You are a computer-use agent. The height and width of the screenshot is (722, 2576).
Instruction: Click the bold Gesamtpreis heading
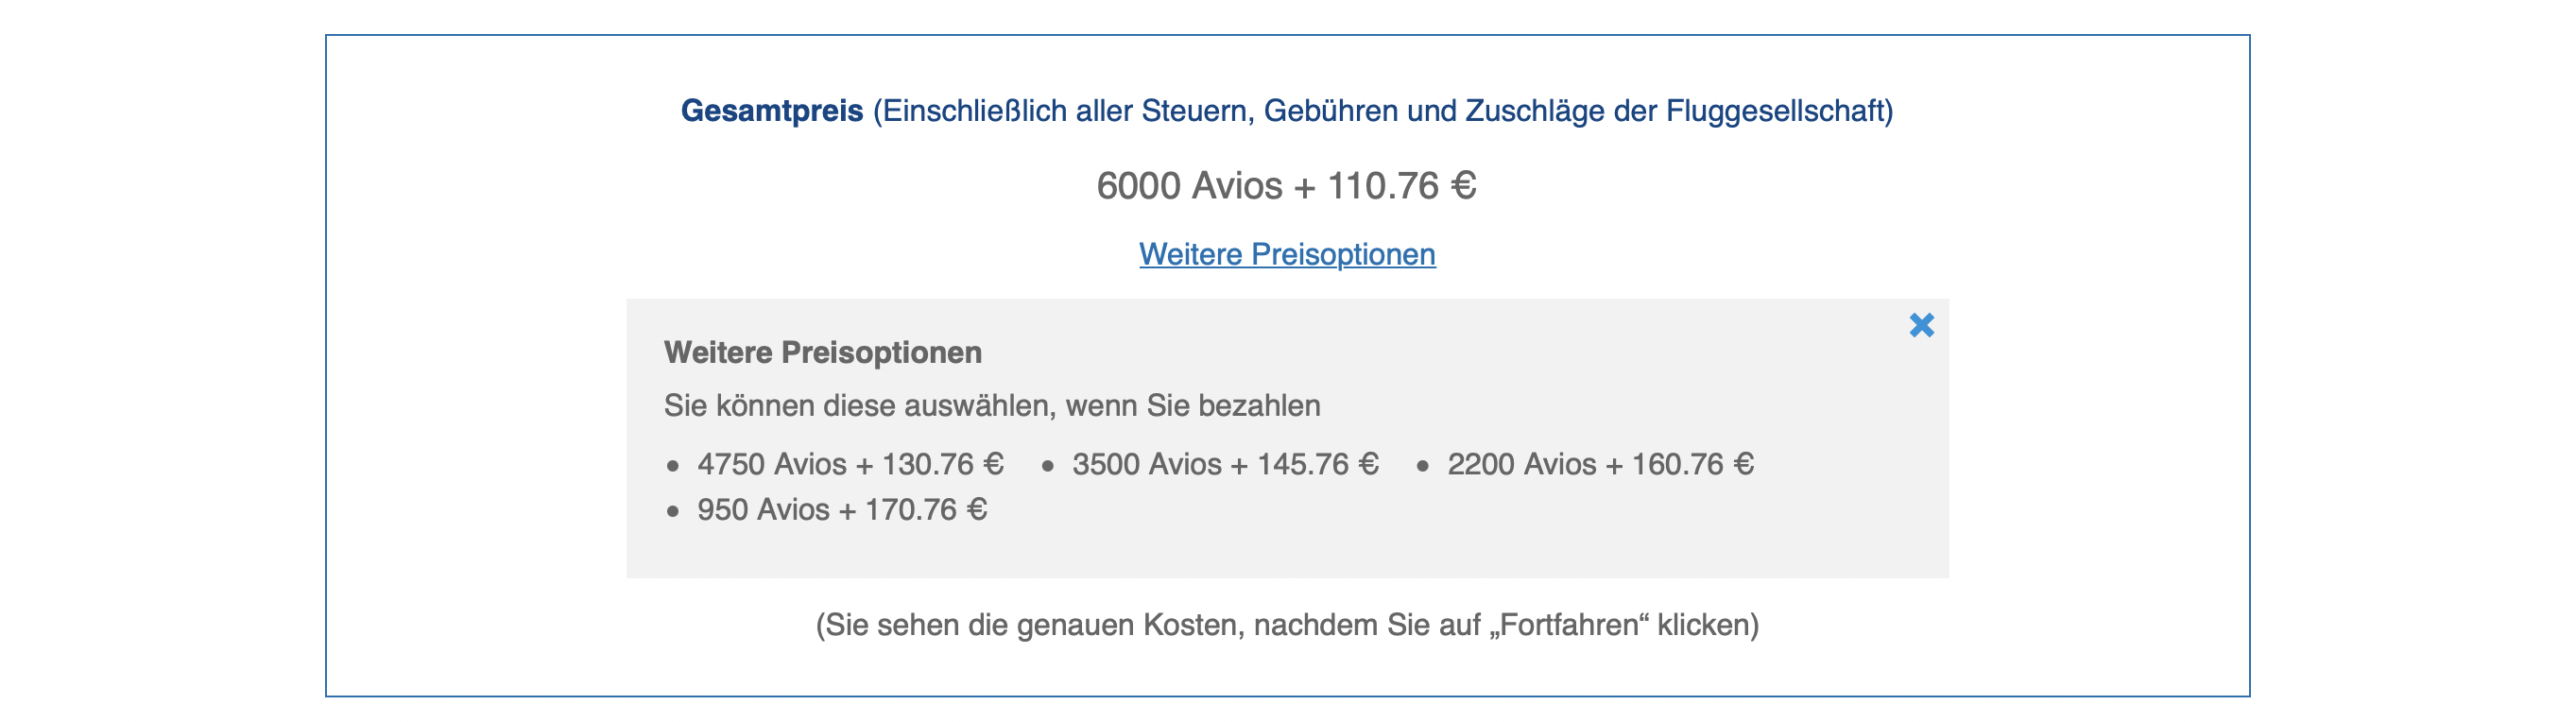(771, 111)
